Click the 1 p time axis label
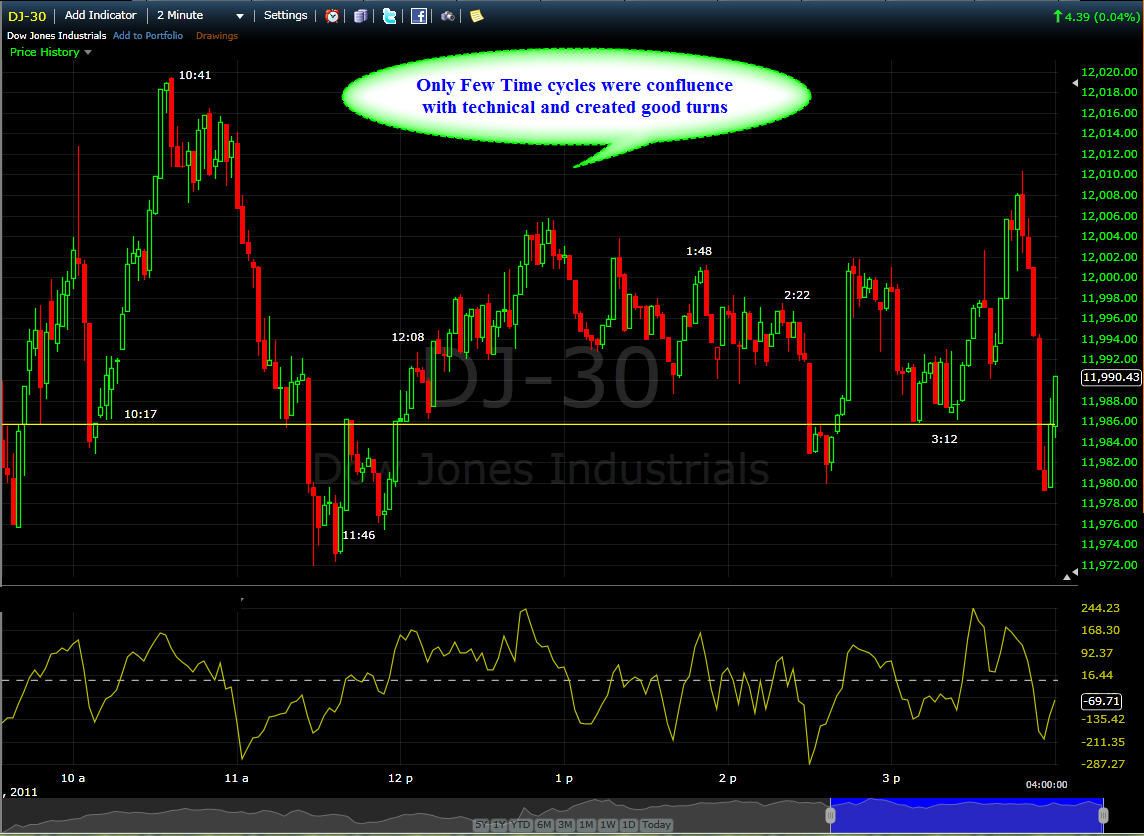Image resolution: width=1144 pixels, height=836 pixels. pyautogui.click(x=564, y=778)
